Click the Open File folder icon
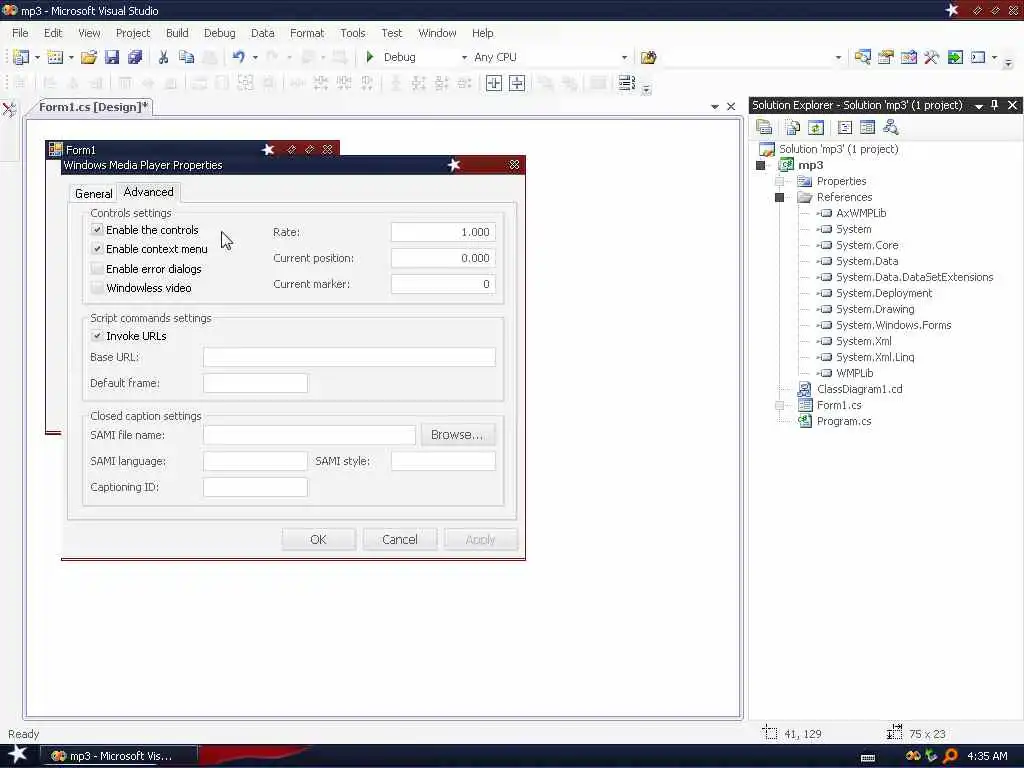Image resolution: width=1024 pixels, height=768 pixels. (x=89, y=57)
